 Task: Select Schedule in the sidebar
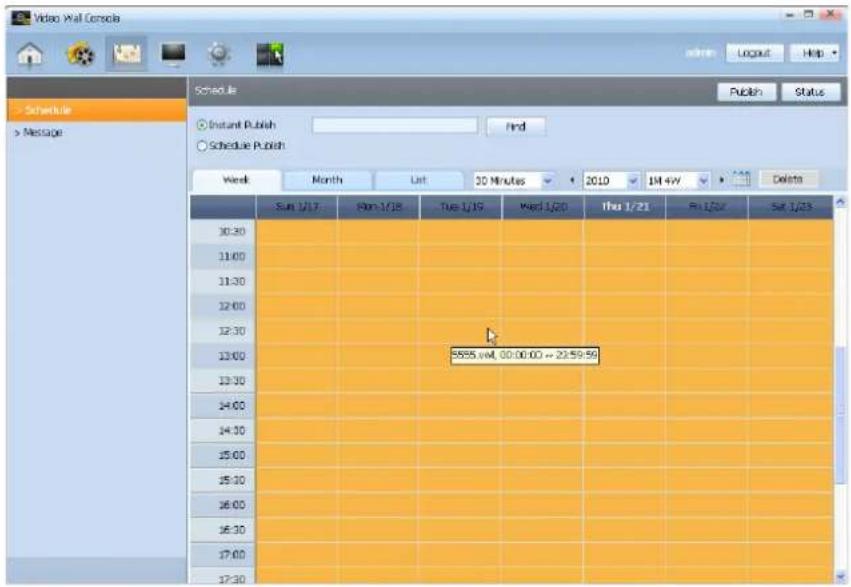click(97, 110)
